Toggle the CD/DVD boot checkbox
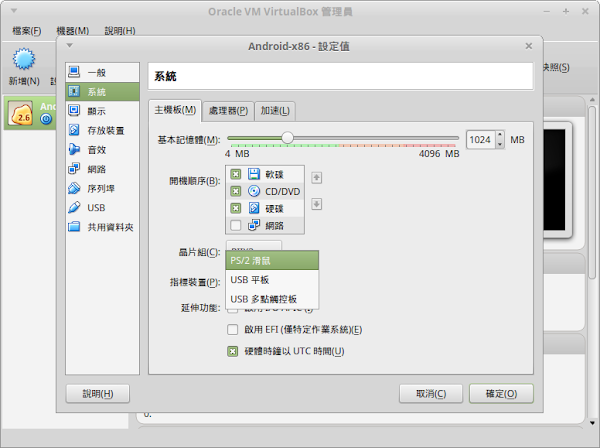Screen dimensions: 600x448 pyautogui.click(x=236, y=191)
